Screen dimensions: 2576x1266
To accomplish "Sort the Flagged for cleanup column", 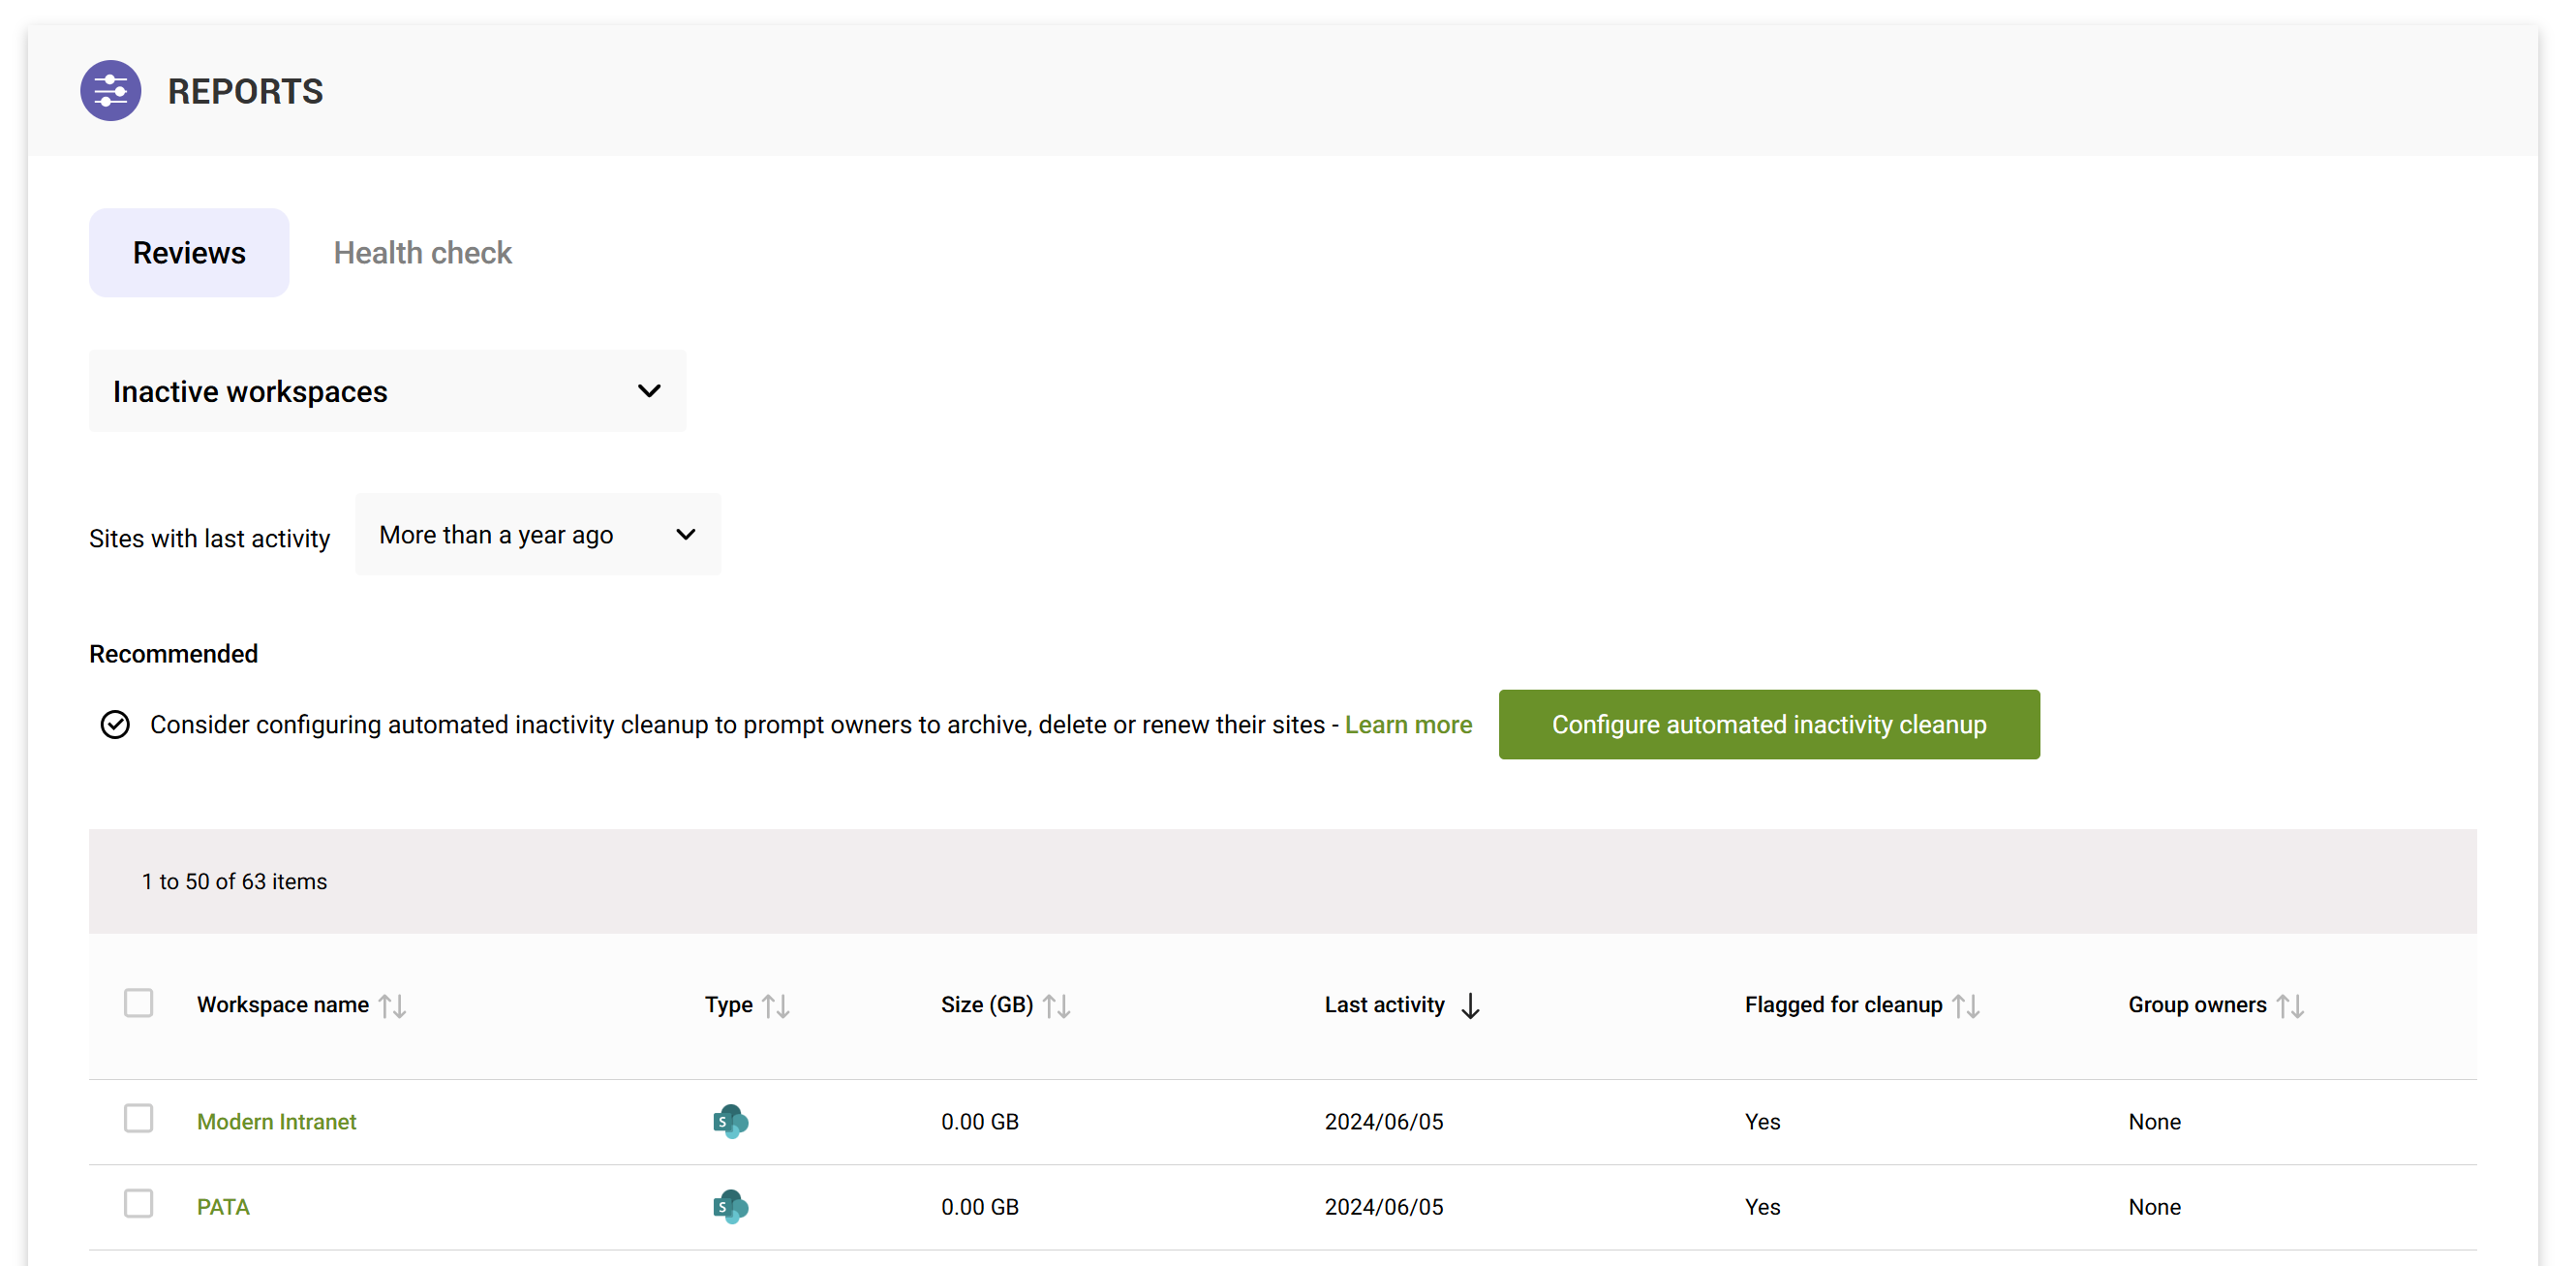I will tap(1967, 1005).
